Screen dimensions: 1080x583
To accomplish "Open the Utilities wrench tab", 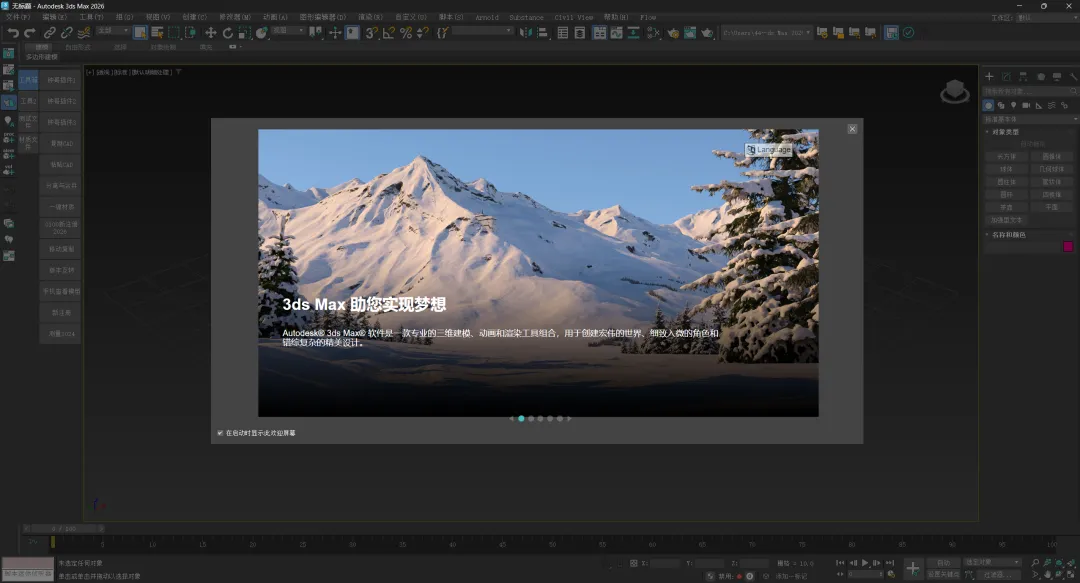I will click(x=1073, y=76).
